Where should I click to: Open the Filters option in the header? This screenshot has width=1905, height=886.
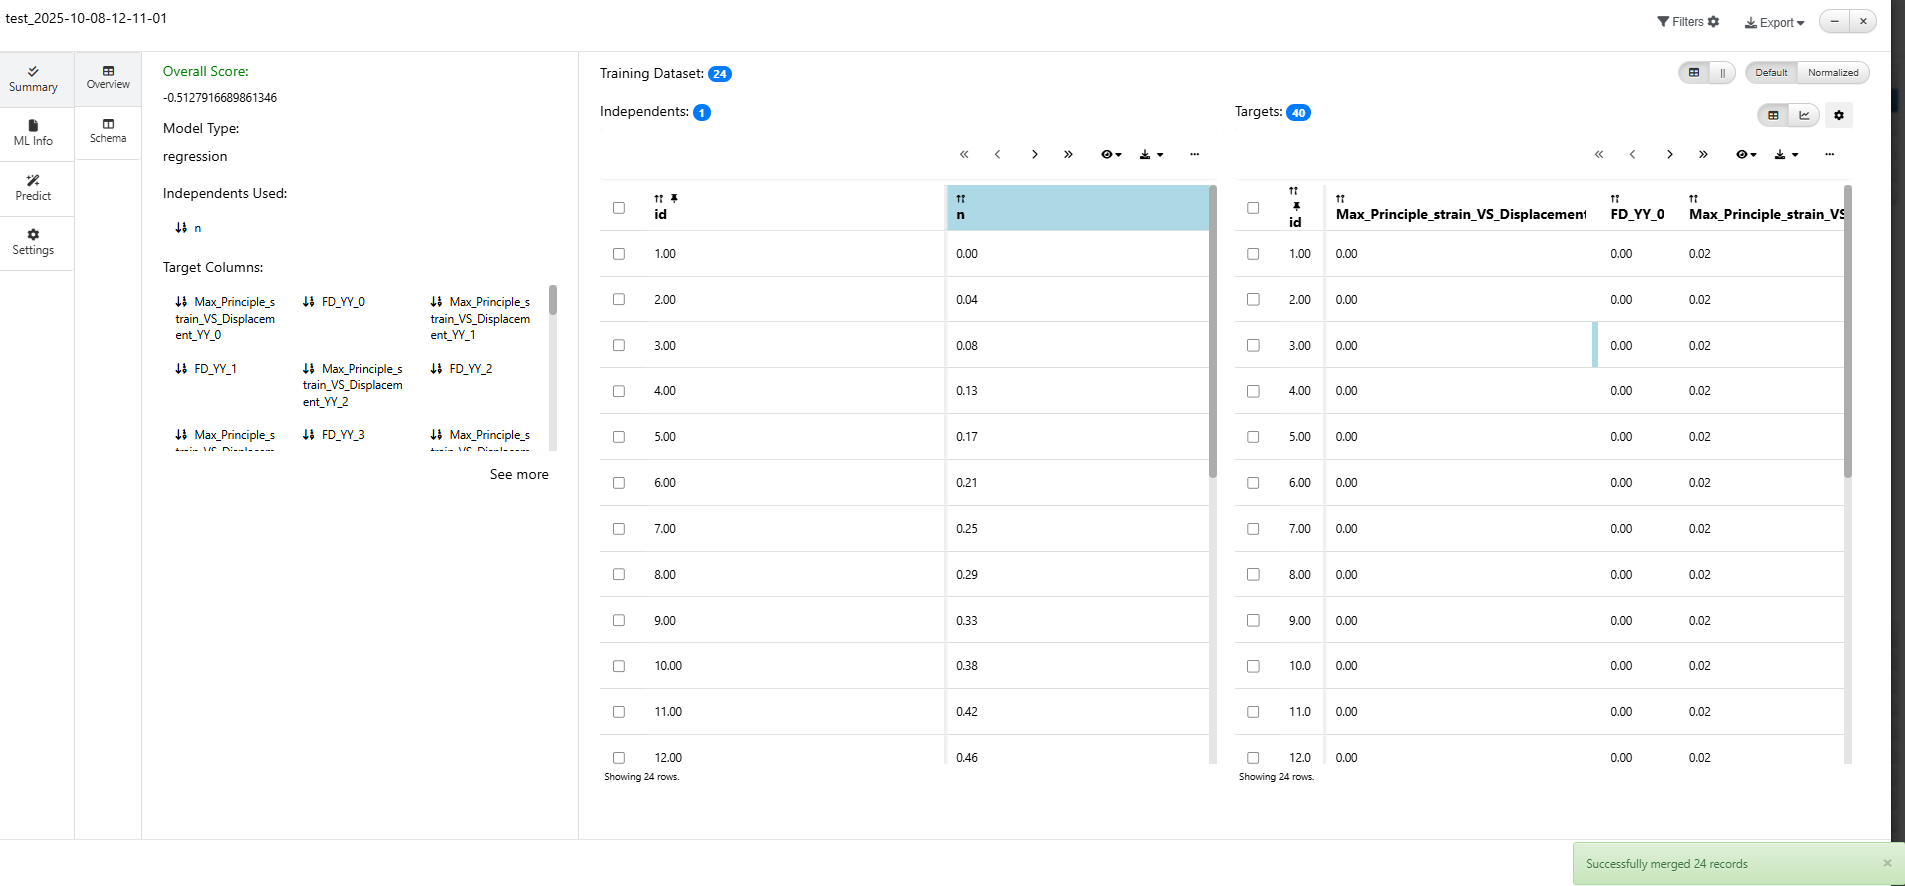click(1687, 22)
